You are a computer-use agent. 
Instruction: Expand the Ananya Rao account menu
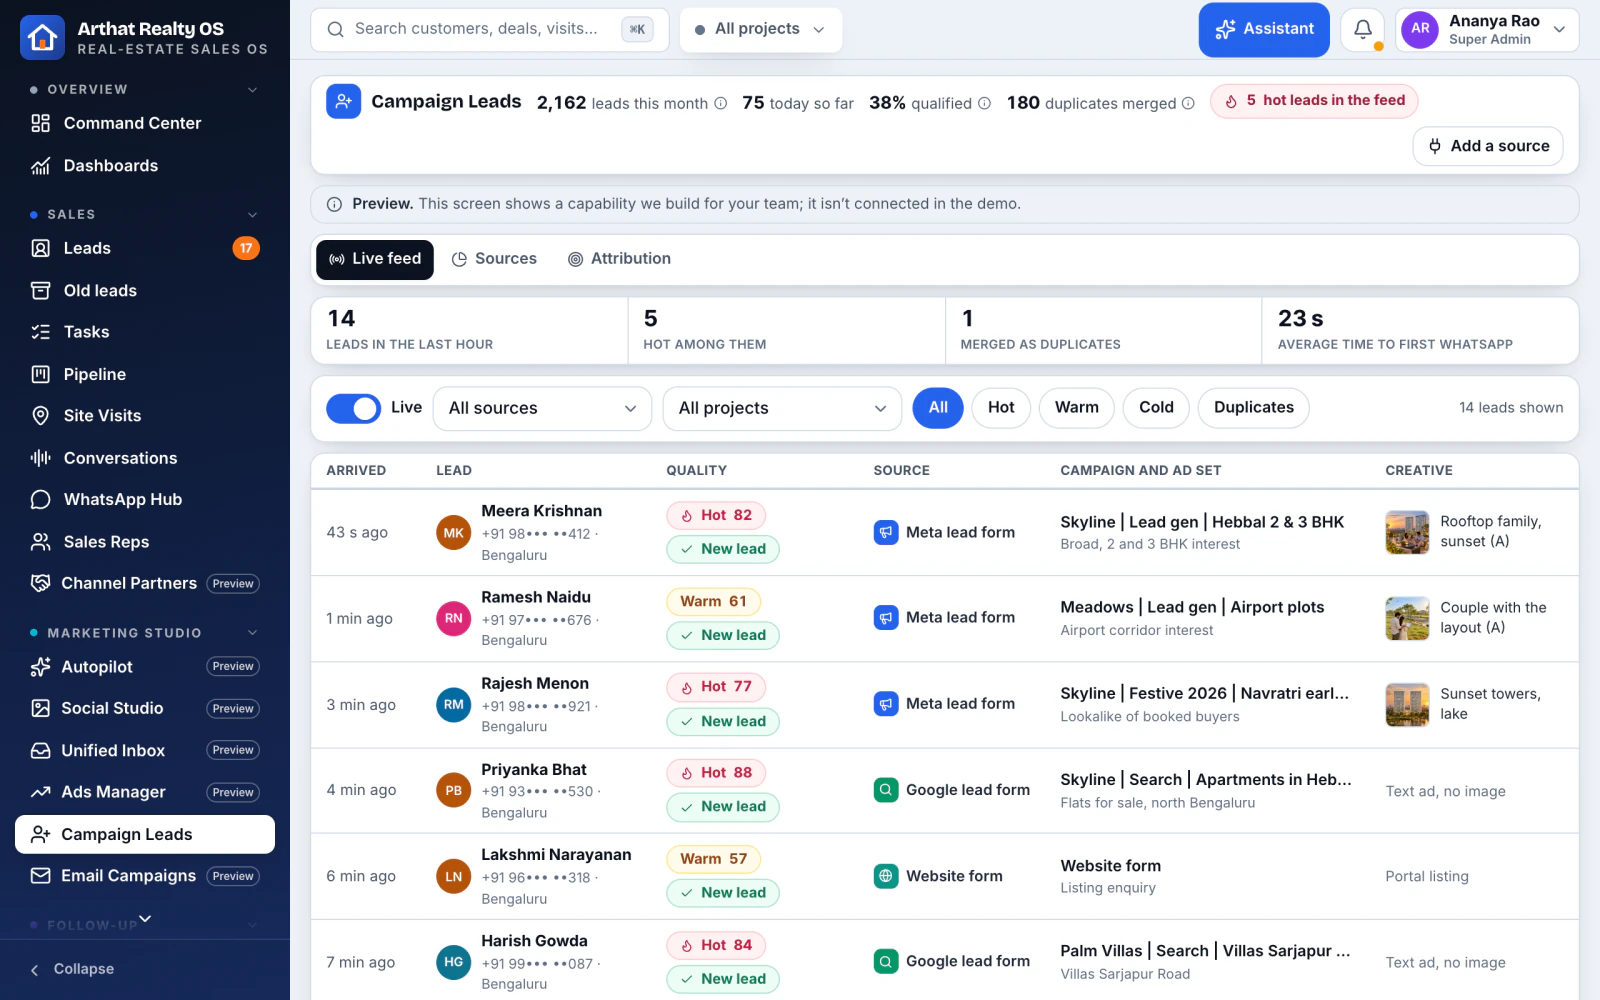[1487, 30]
